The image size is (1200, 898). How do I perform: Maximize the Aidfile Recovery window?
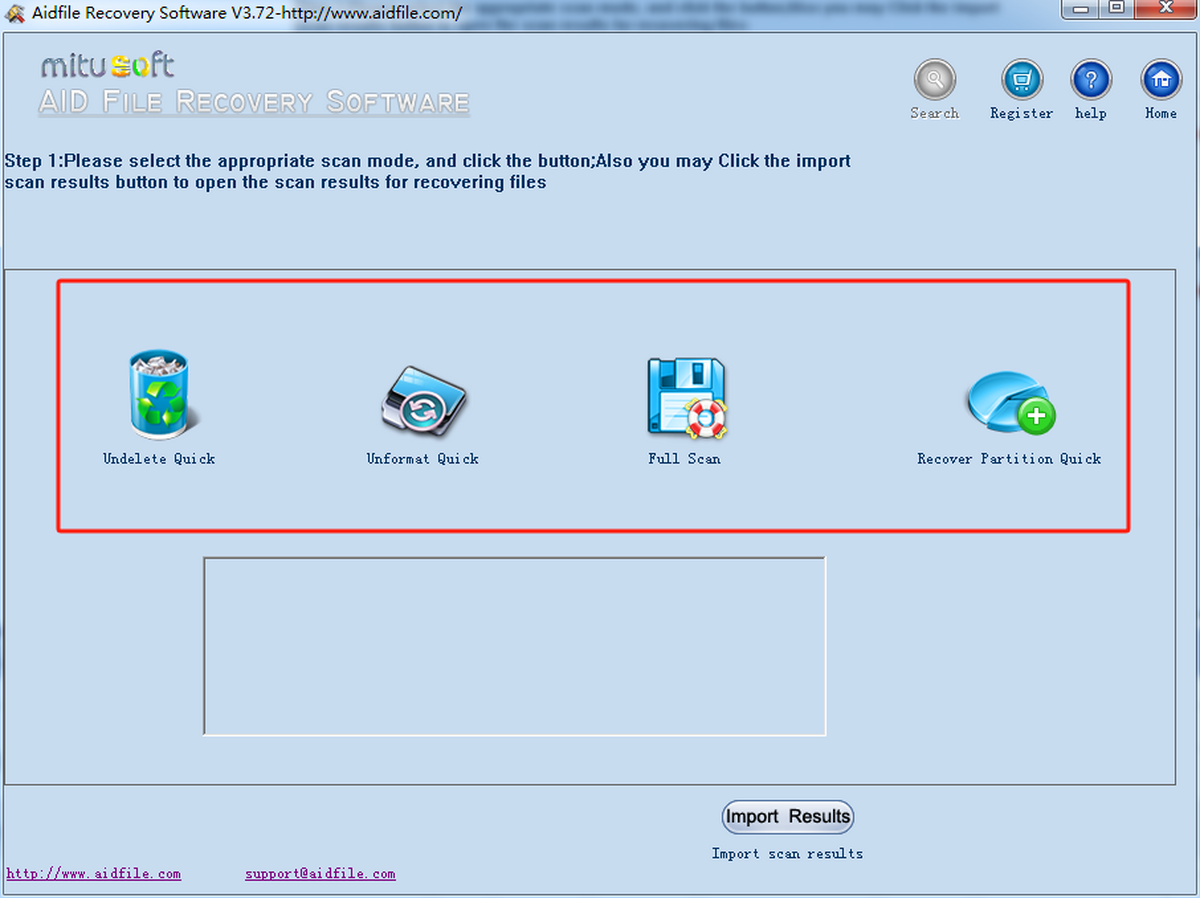pos(1117,9)
